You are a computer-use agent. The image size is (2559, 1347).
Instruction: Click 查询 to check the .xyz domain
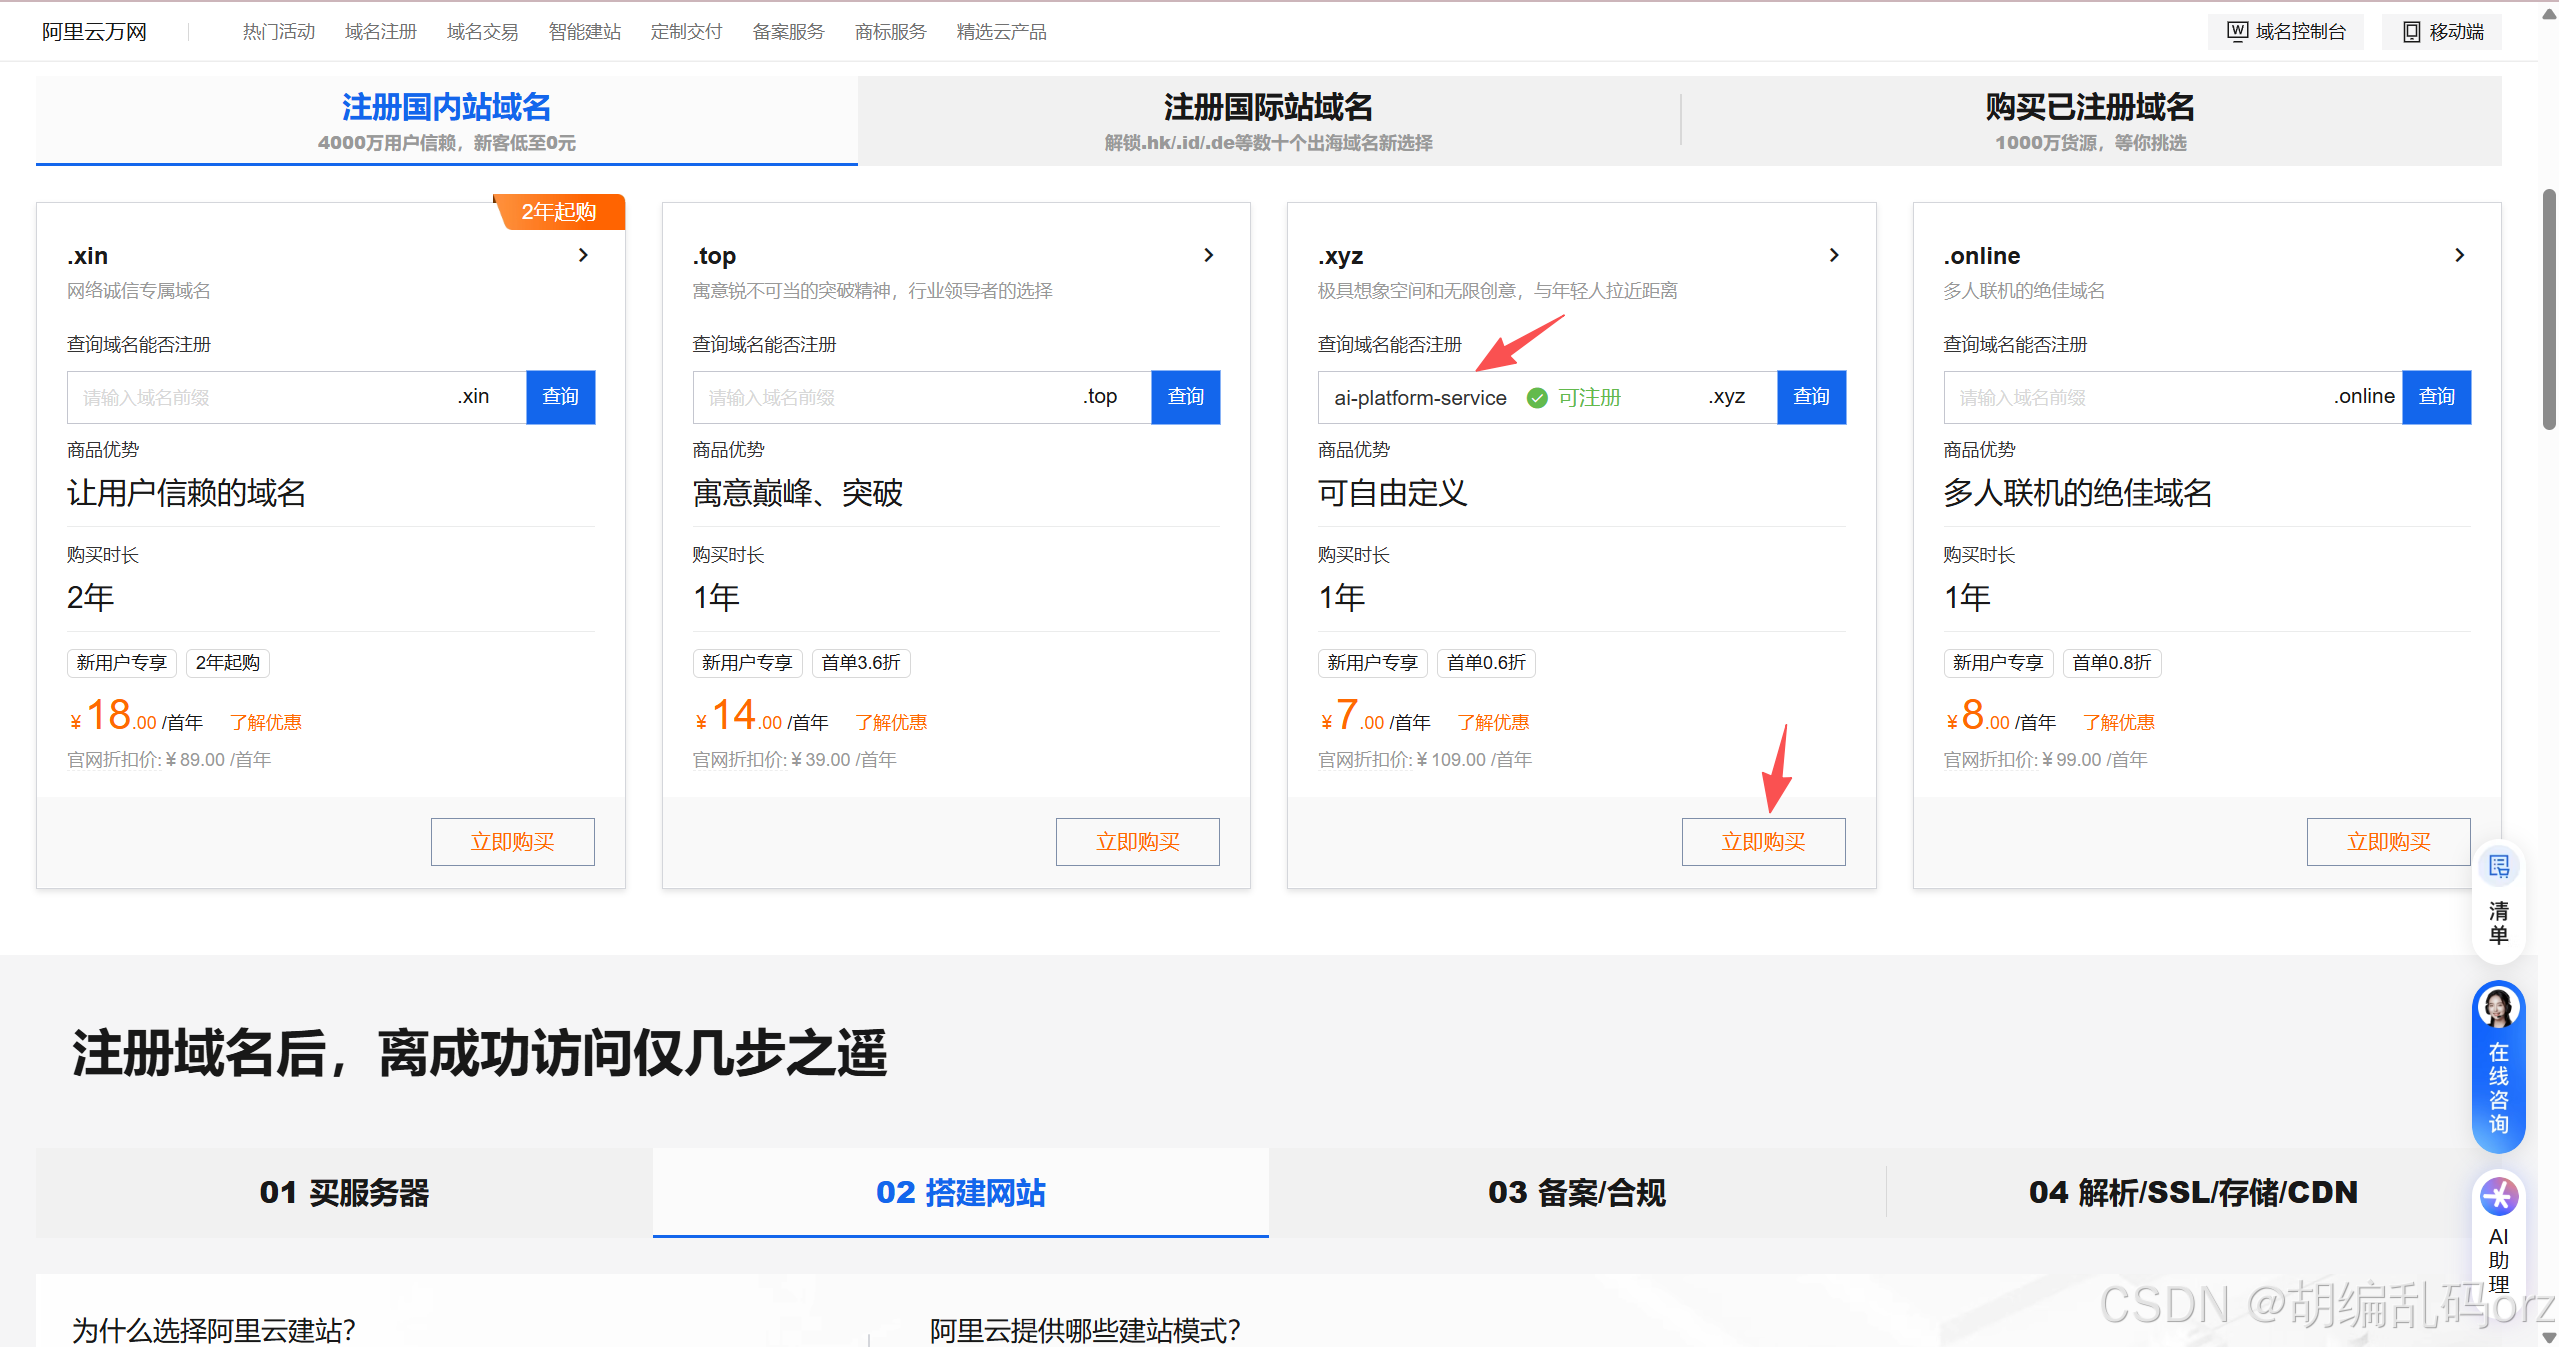1810,397
